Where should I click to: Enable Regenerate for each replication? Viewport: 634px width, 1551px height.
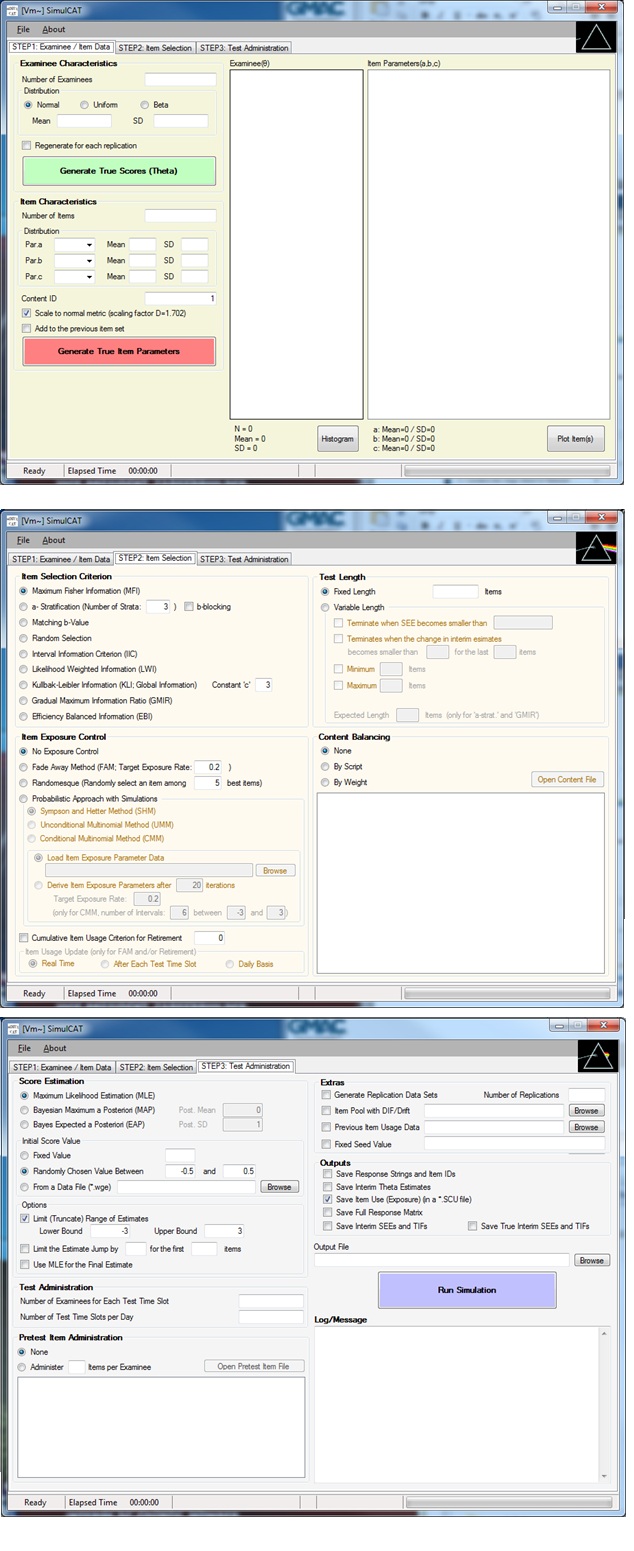pos(27,146)
